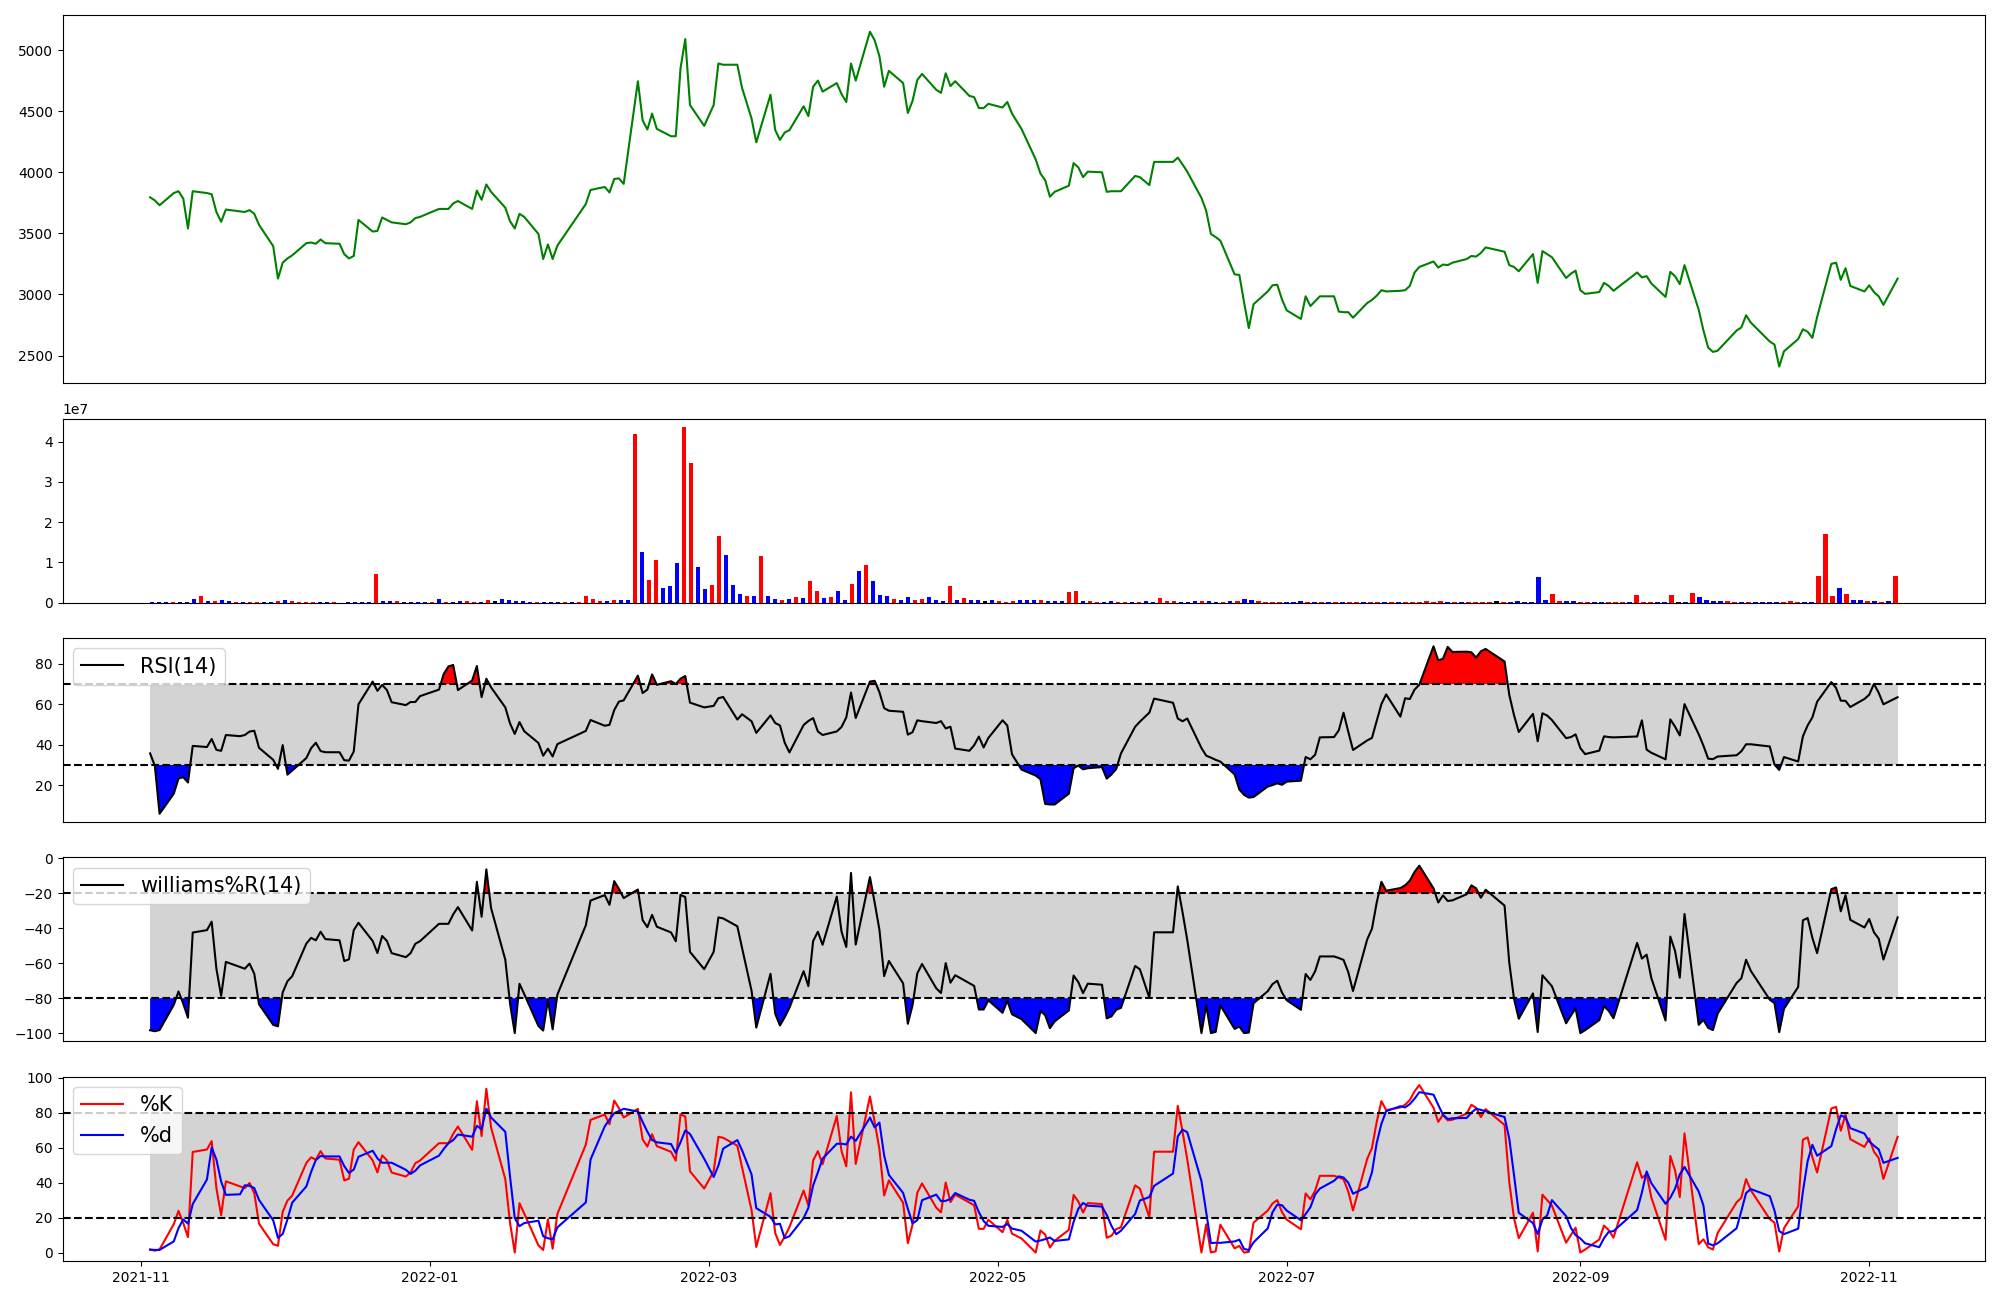Click the blue %d legend line swatch
This screenshot has width=2000, height=1300.
(x=102, y=1135)
